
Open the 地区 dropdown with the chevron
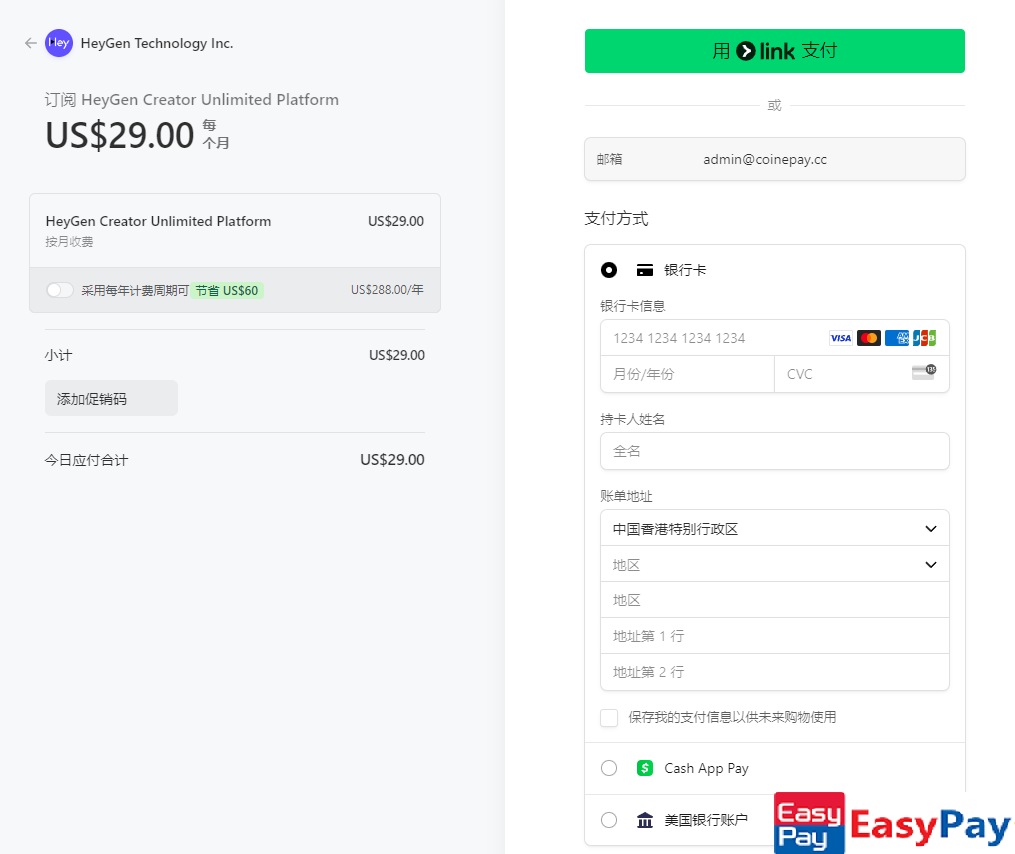[775, 565]
